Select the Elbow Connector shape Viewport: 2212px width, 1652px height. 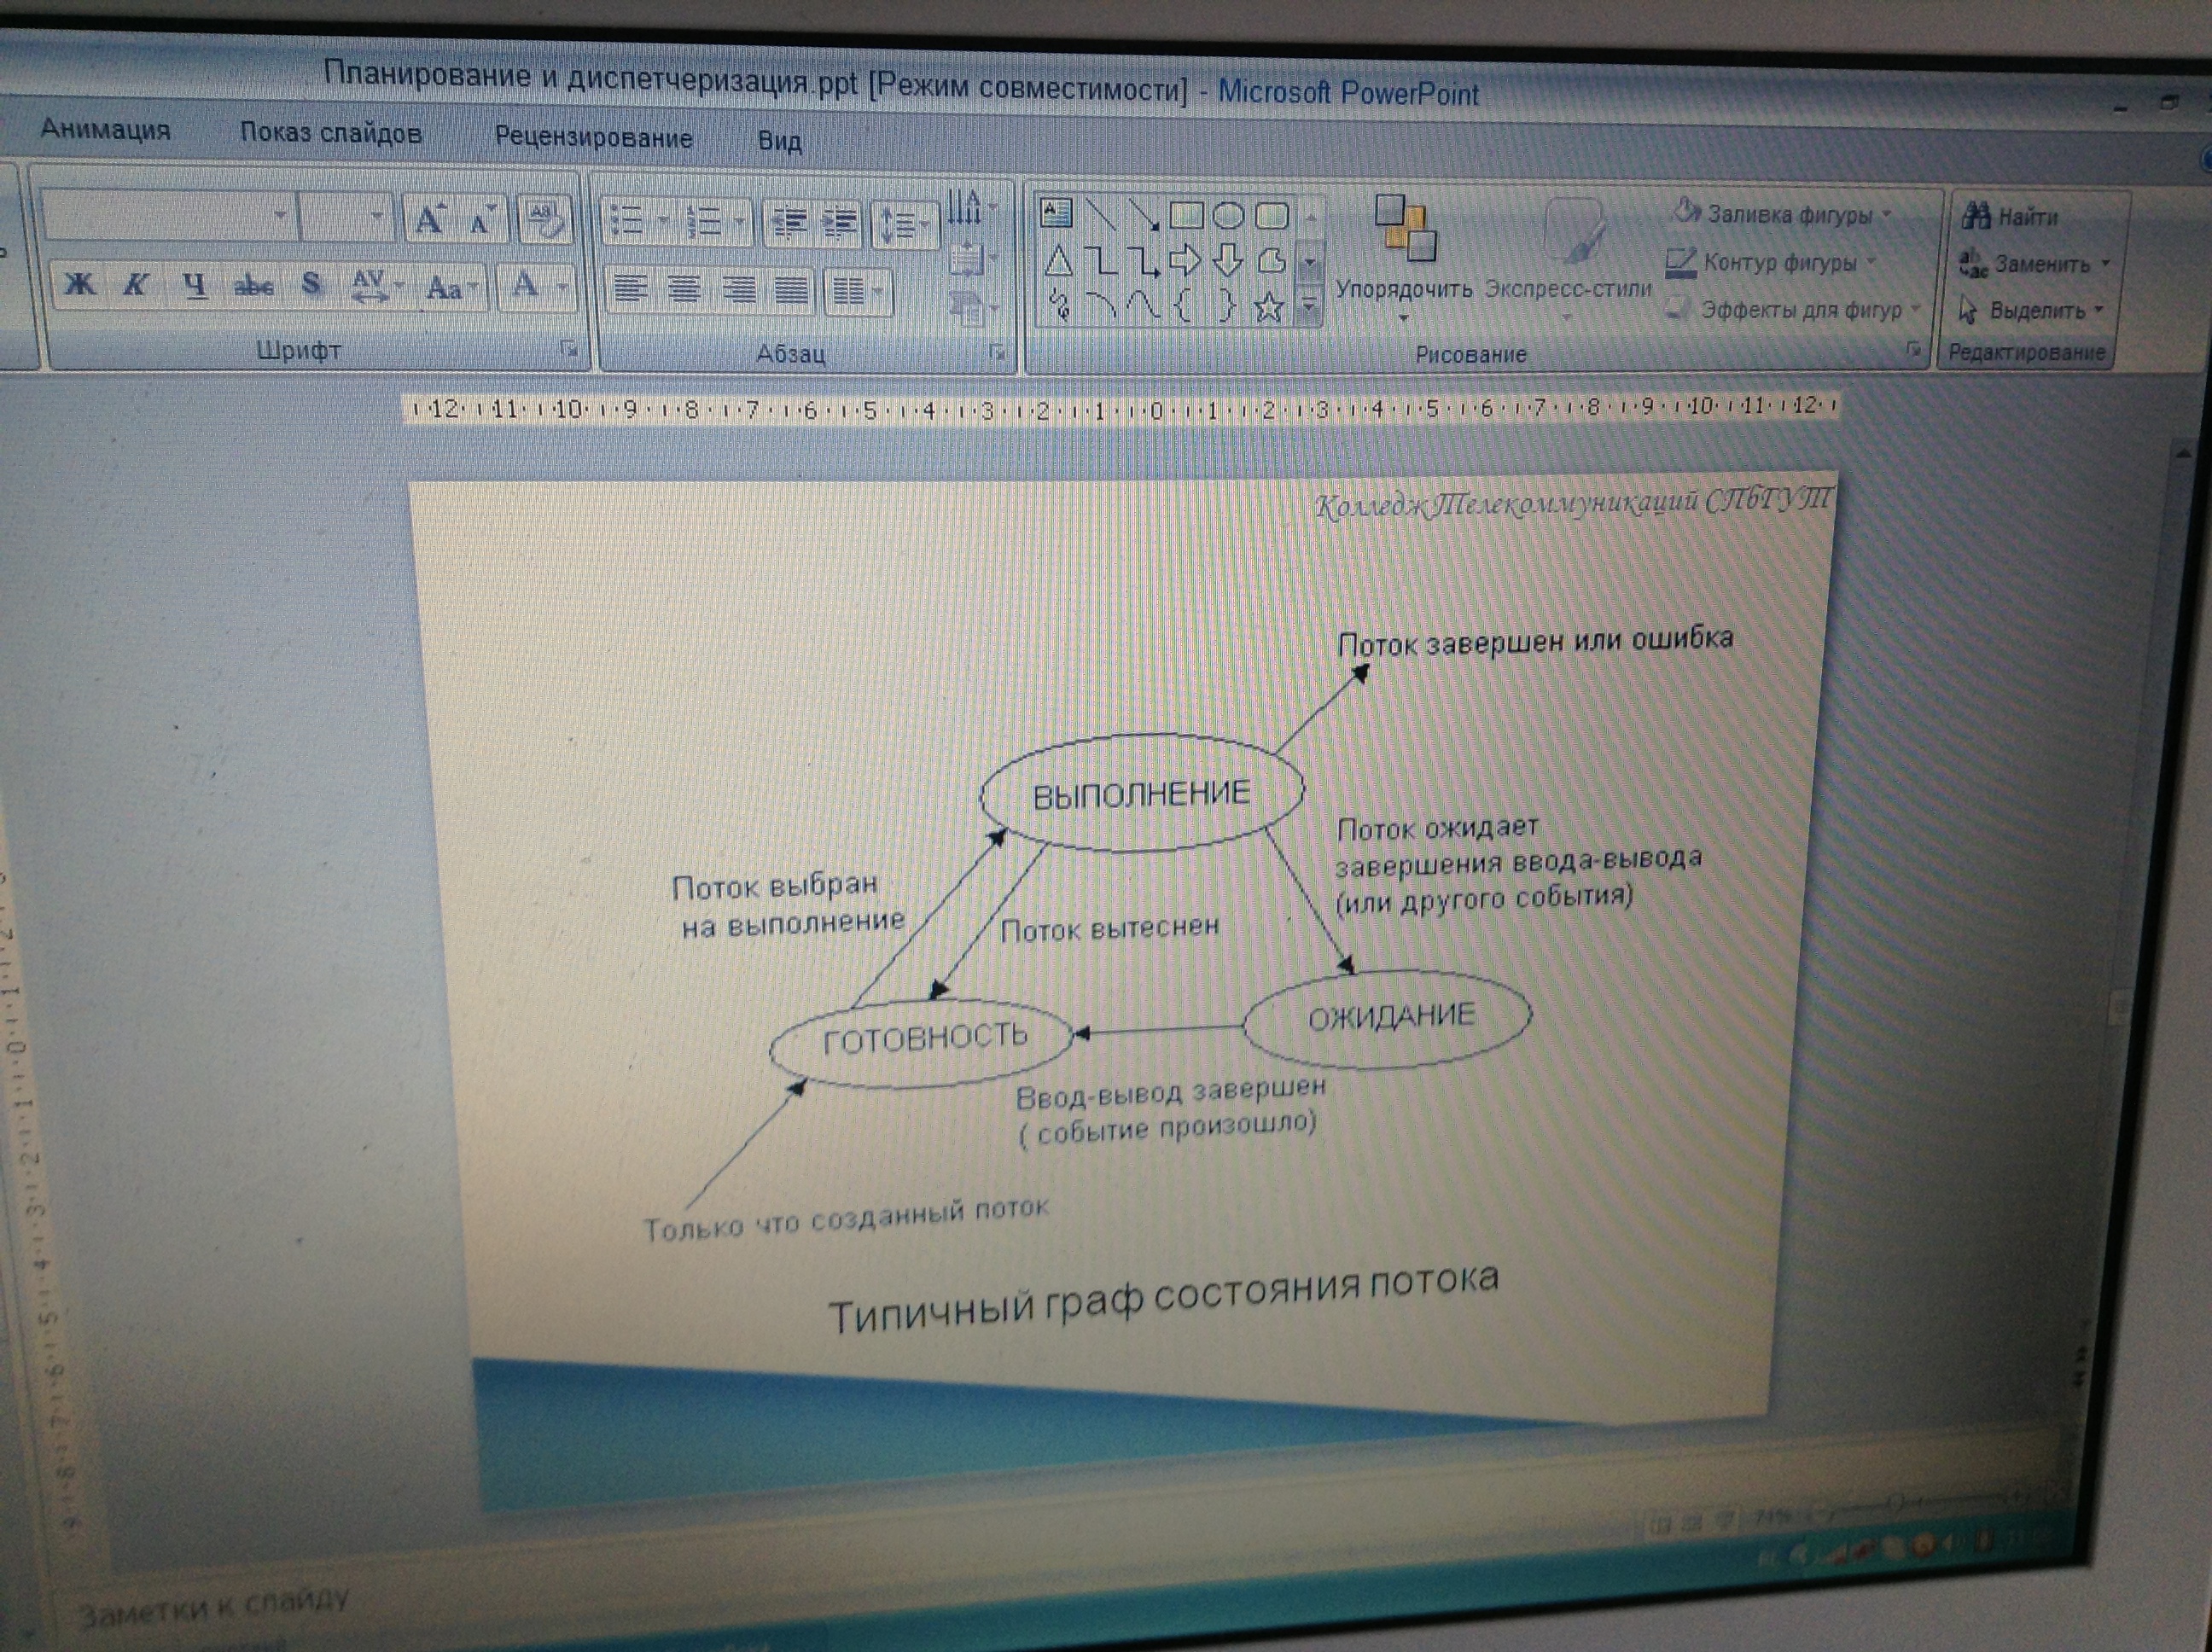[x=1101, y=262]
